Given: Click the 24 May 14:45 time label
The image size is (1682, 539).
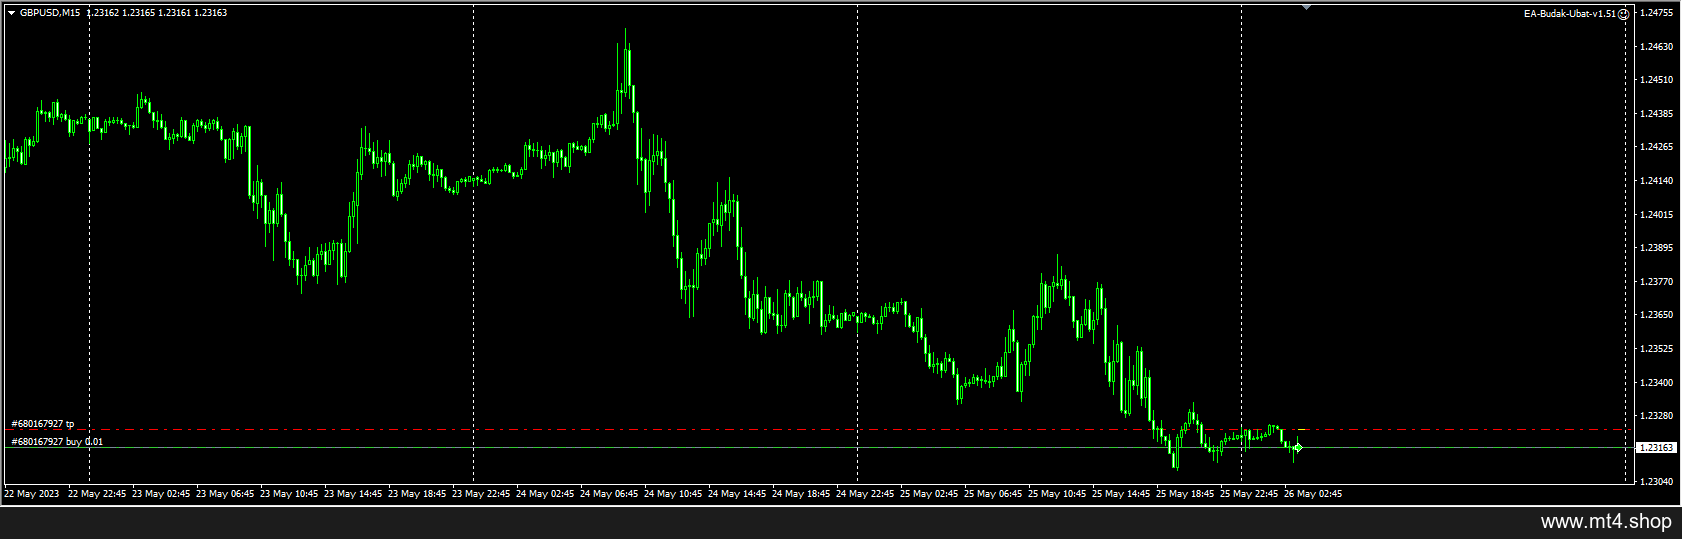Looking at the screenshot, I should coord(737,494).
